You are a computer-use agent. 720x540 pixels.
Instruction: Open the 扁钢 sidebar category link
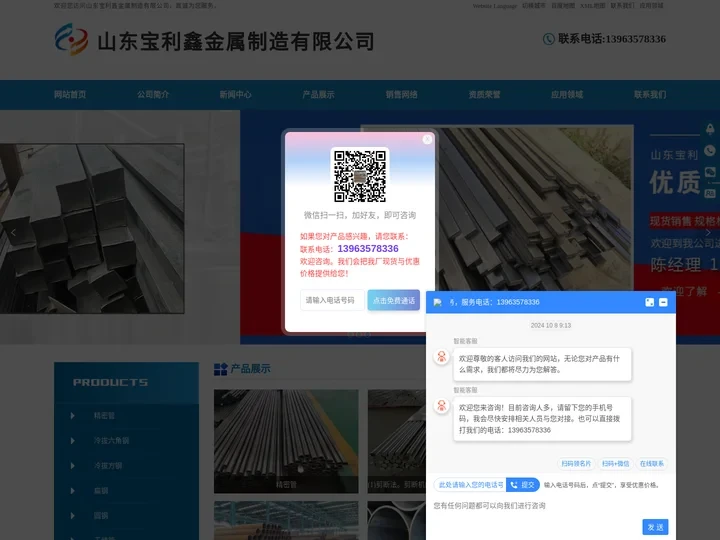coord(101,491)
